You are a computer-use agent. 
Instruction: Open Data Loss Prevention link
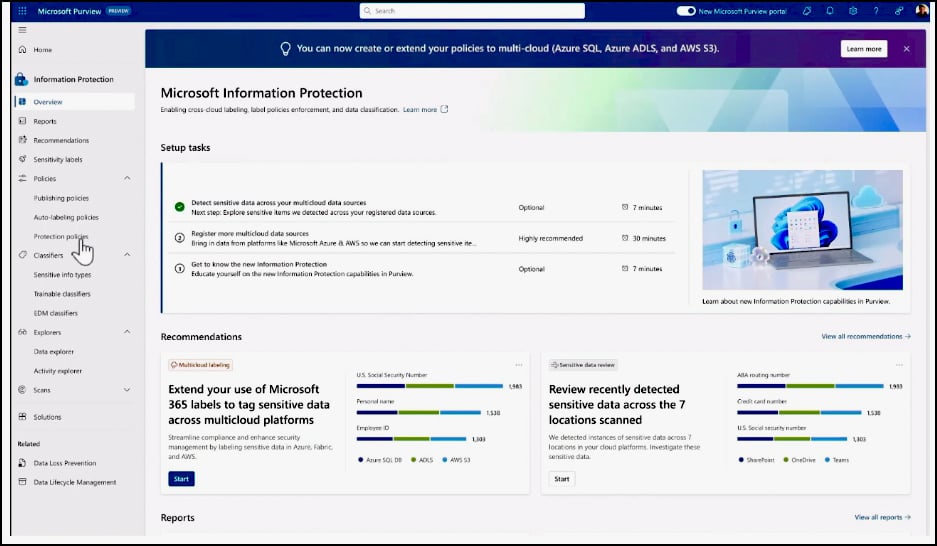tap(65, 463)
